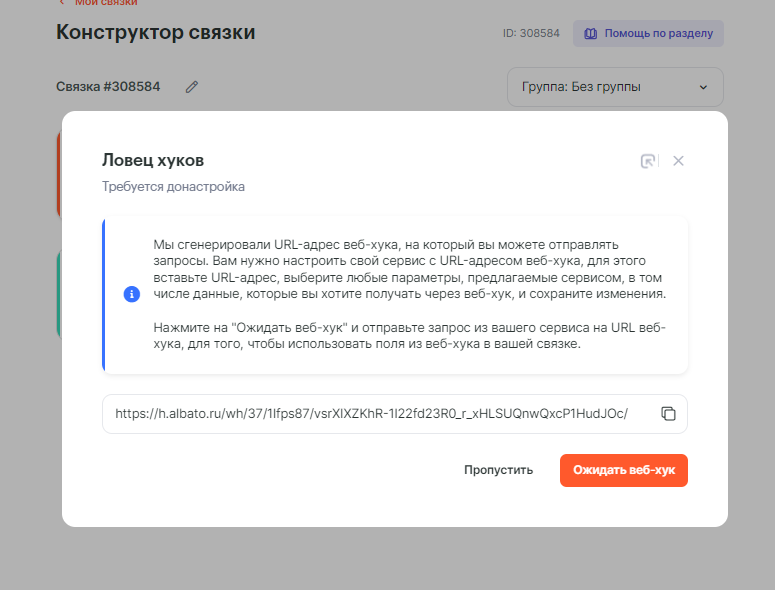
Task: Expand the group selector using its chevron arrow
Action: pyautogui.click(x=703, y=87)
